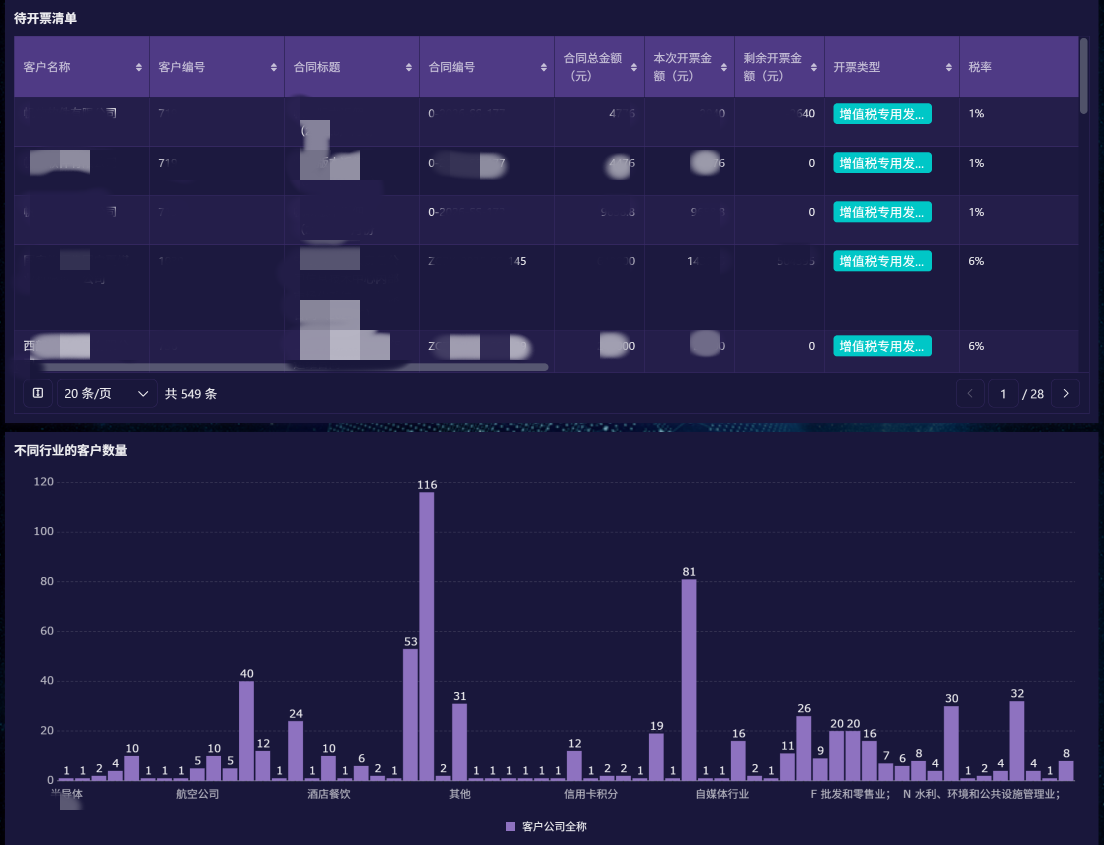Click the current page number field
Screen dimensions: 1104x845
[1003, 394]
